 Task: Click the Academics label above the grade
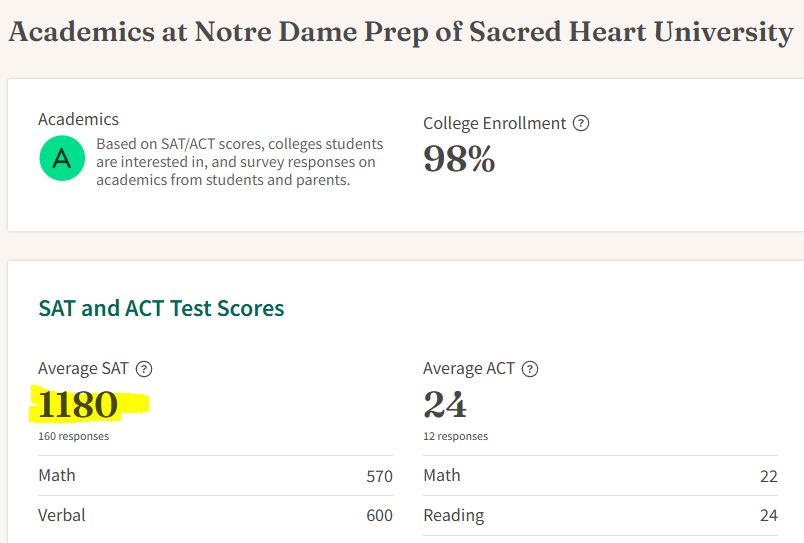78,119
